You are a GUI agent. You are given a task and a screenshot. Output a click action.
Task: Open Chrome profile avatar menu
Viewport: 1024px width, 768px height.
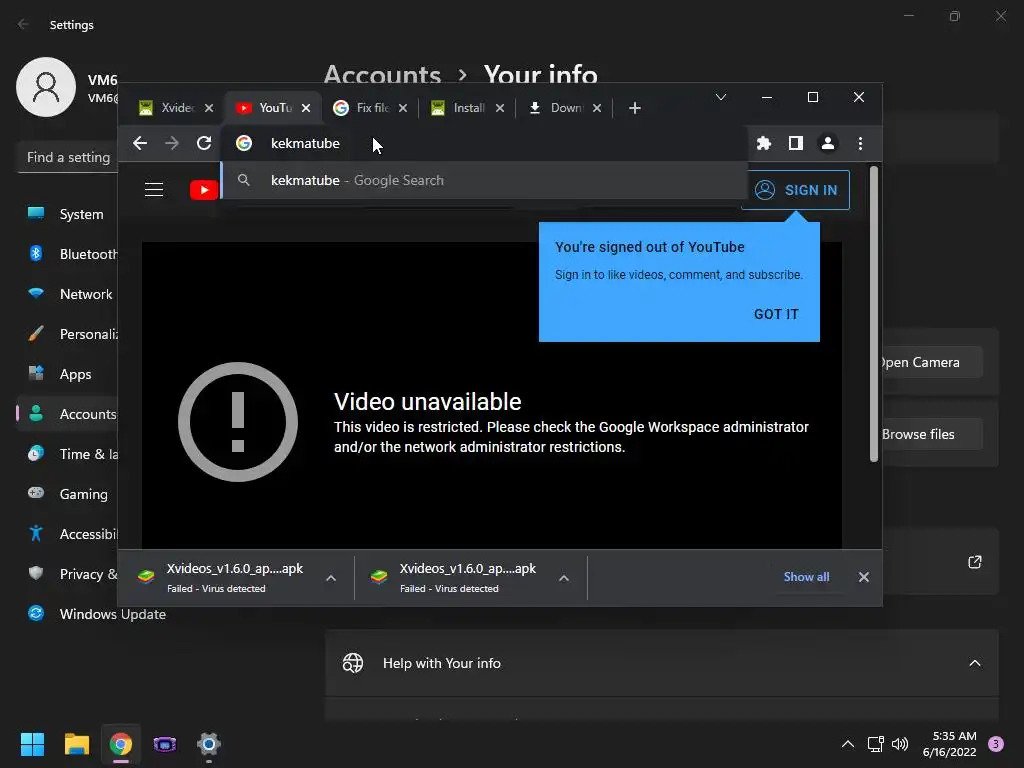coord(827,143)
